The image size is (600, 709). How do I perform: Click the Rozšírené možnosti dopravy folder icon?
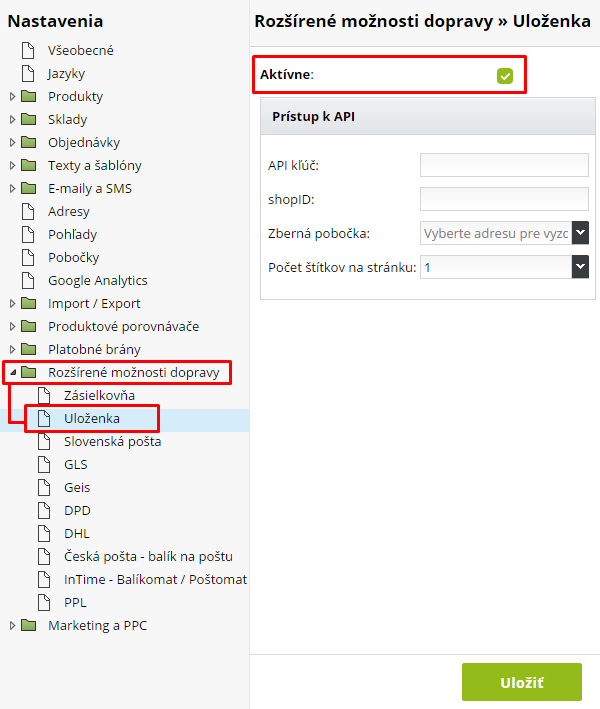click(29, 372)
